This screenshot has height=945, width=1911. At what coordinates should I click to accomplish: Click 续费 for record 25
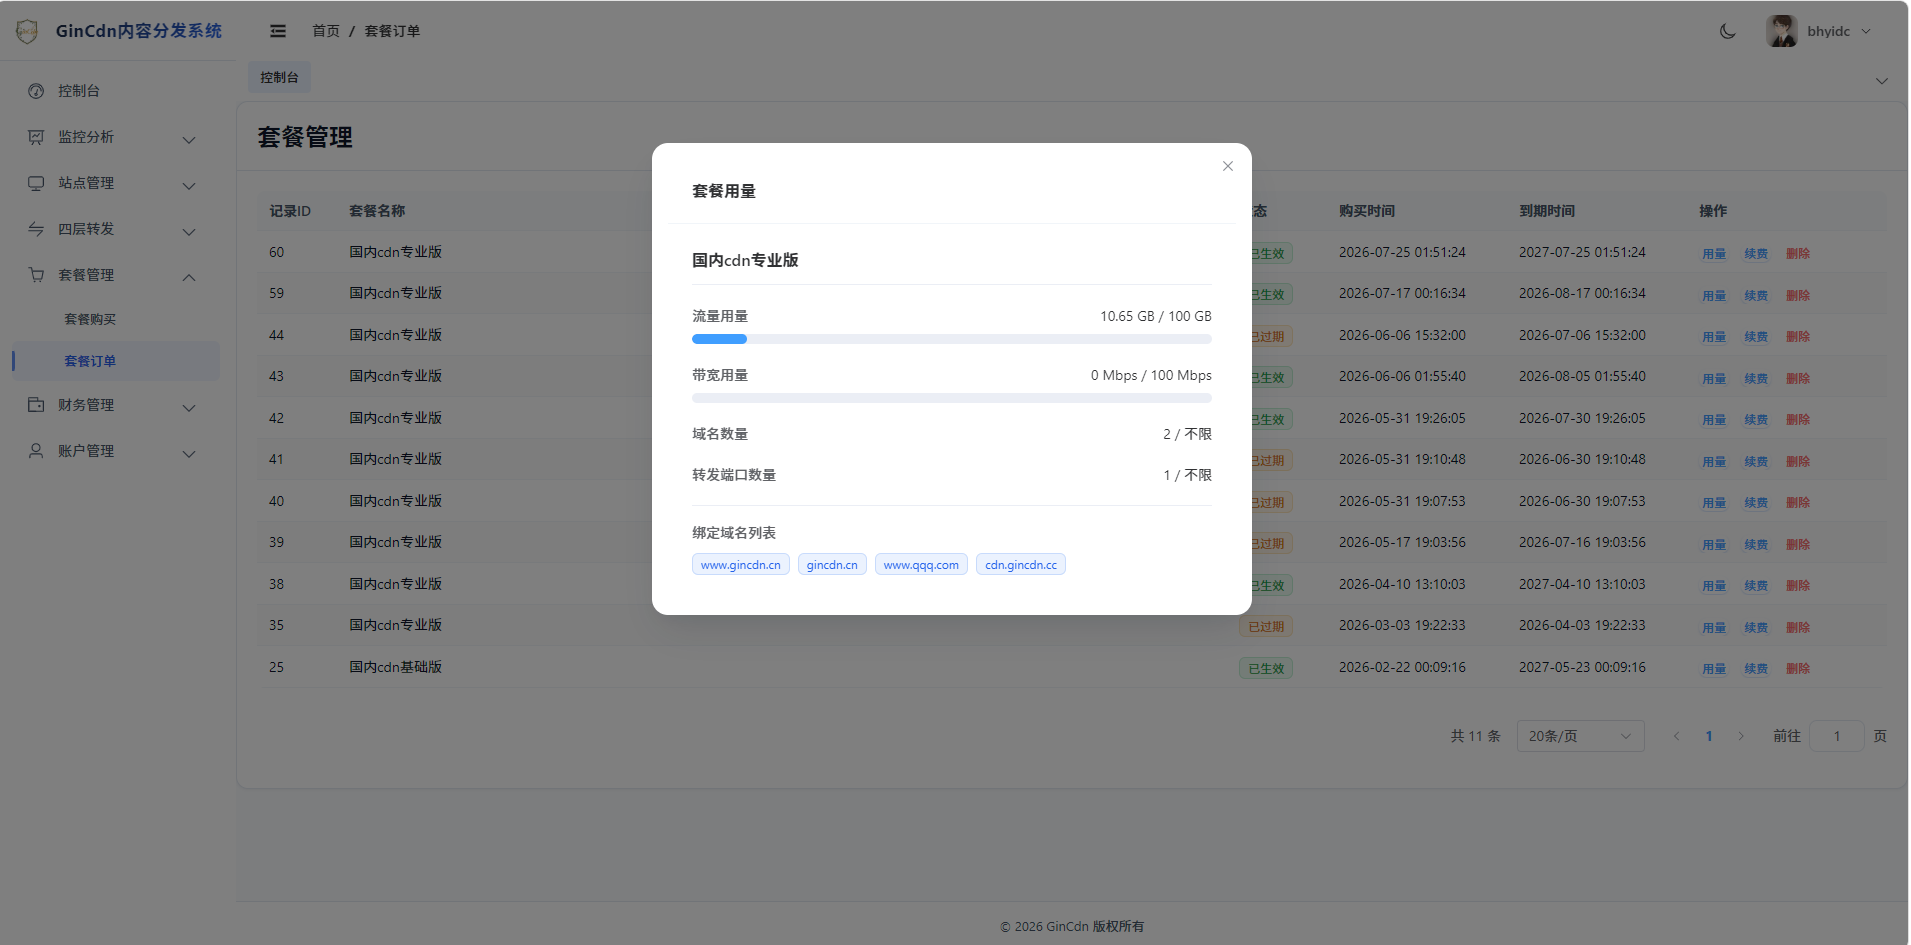tap(1756, 669)
